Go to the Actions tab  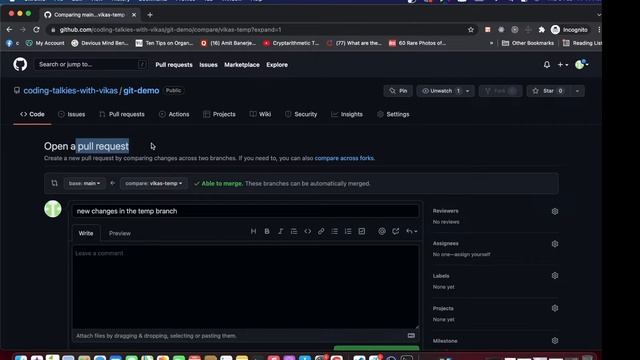pyautogui.click(x=174, y=114)
